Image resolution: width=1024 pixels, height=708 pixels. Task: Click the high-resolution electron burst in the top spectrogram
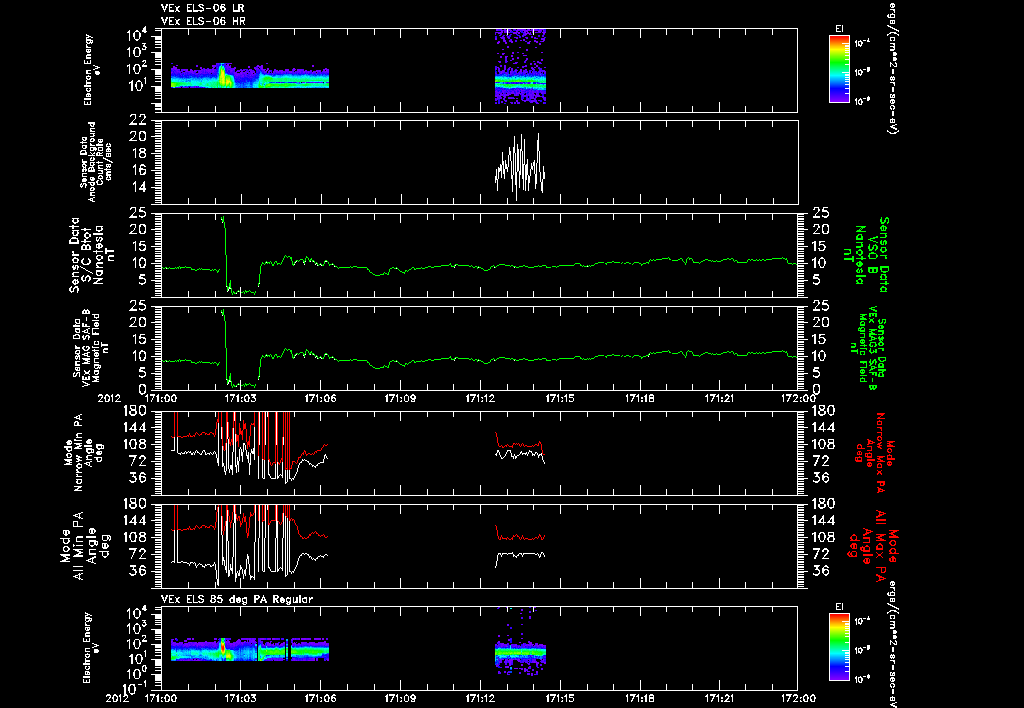tap(520, 67)
